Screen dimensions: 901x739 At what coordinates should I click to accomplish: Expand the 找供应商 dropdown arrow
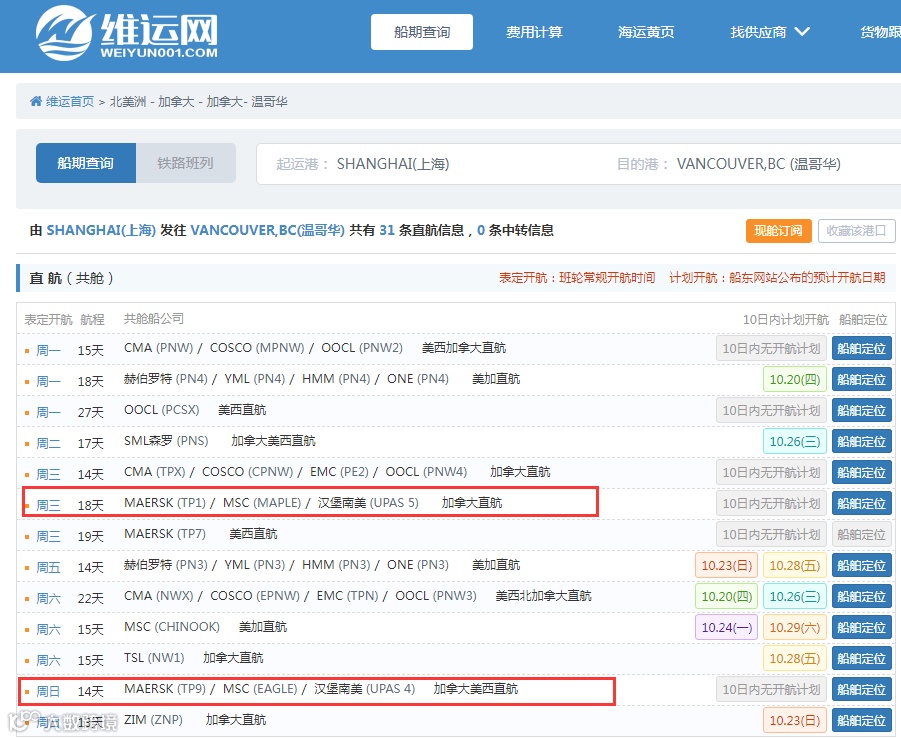click(x=802, y=32)
